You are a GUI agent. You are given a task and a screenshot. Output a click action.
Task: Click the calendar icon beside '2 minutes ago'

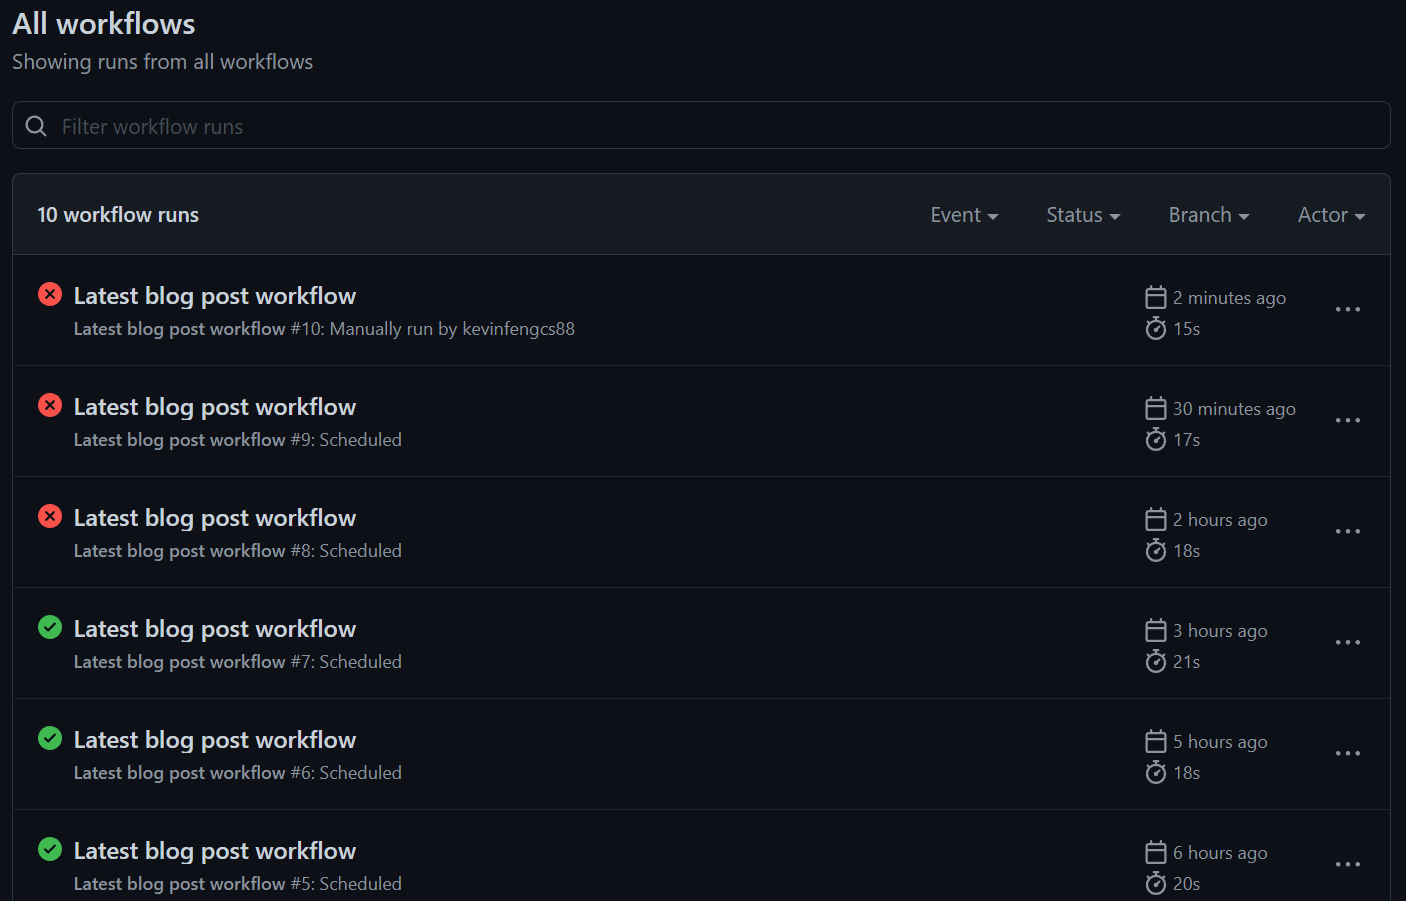pyautogui.click(x=1156, y=297)
